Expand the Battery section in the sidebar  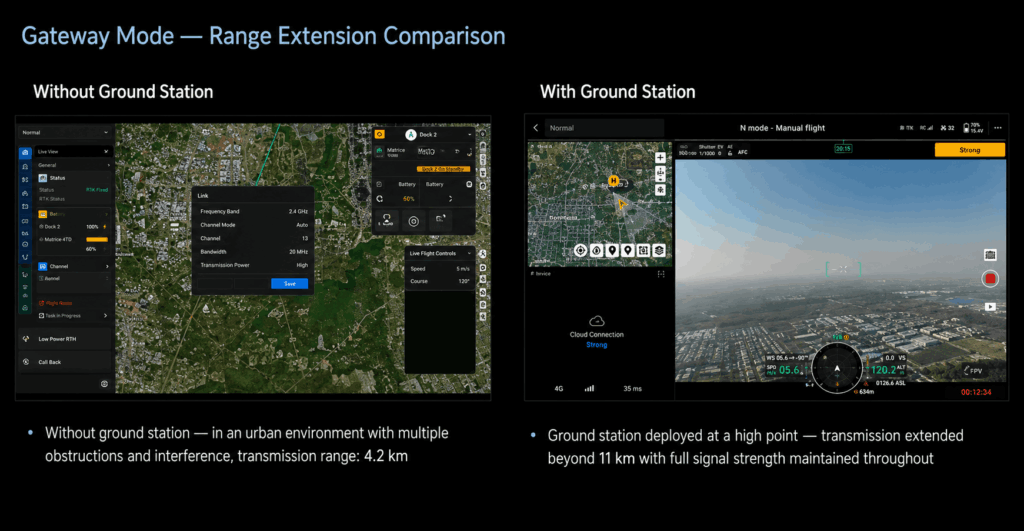pyautogui.click(x=73, y=214)
